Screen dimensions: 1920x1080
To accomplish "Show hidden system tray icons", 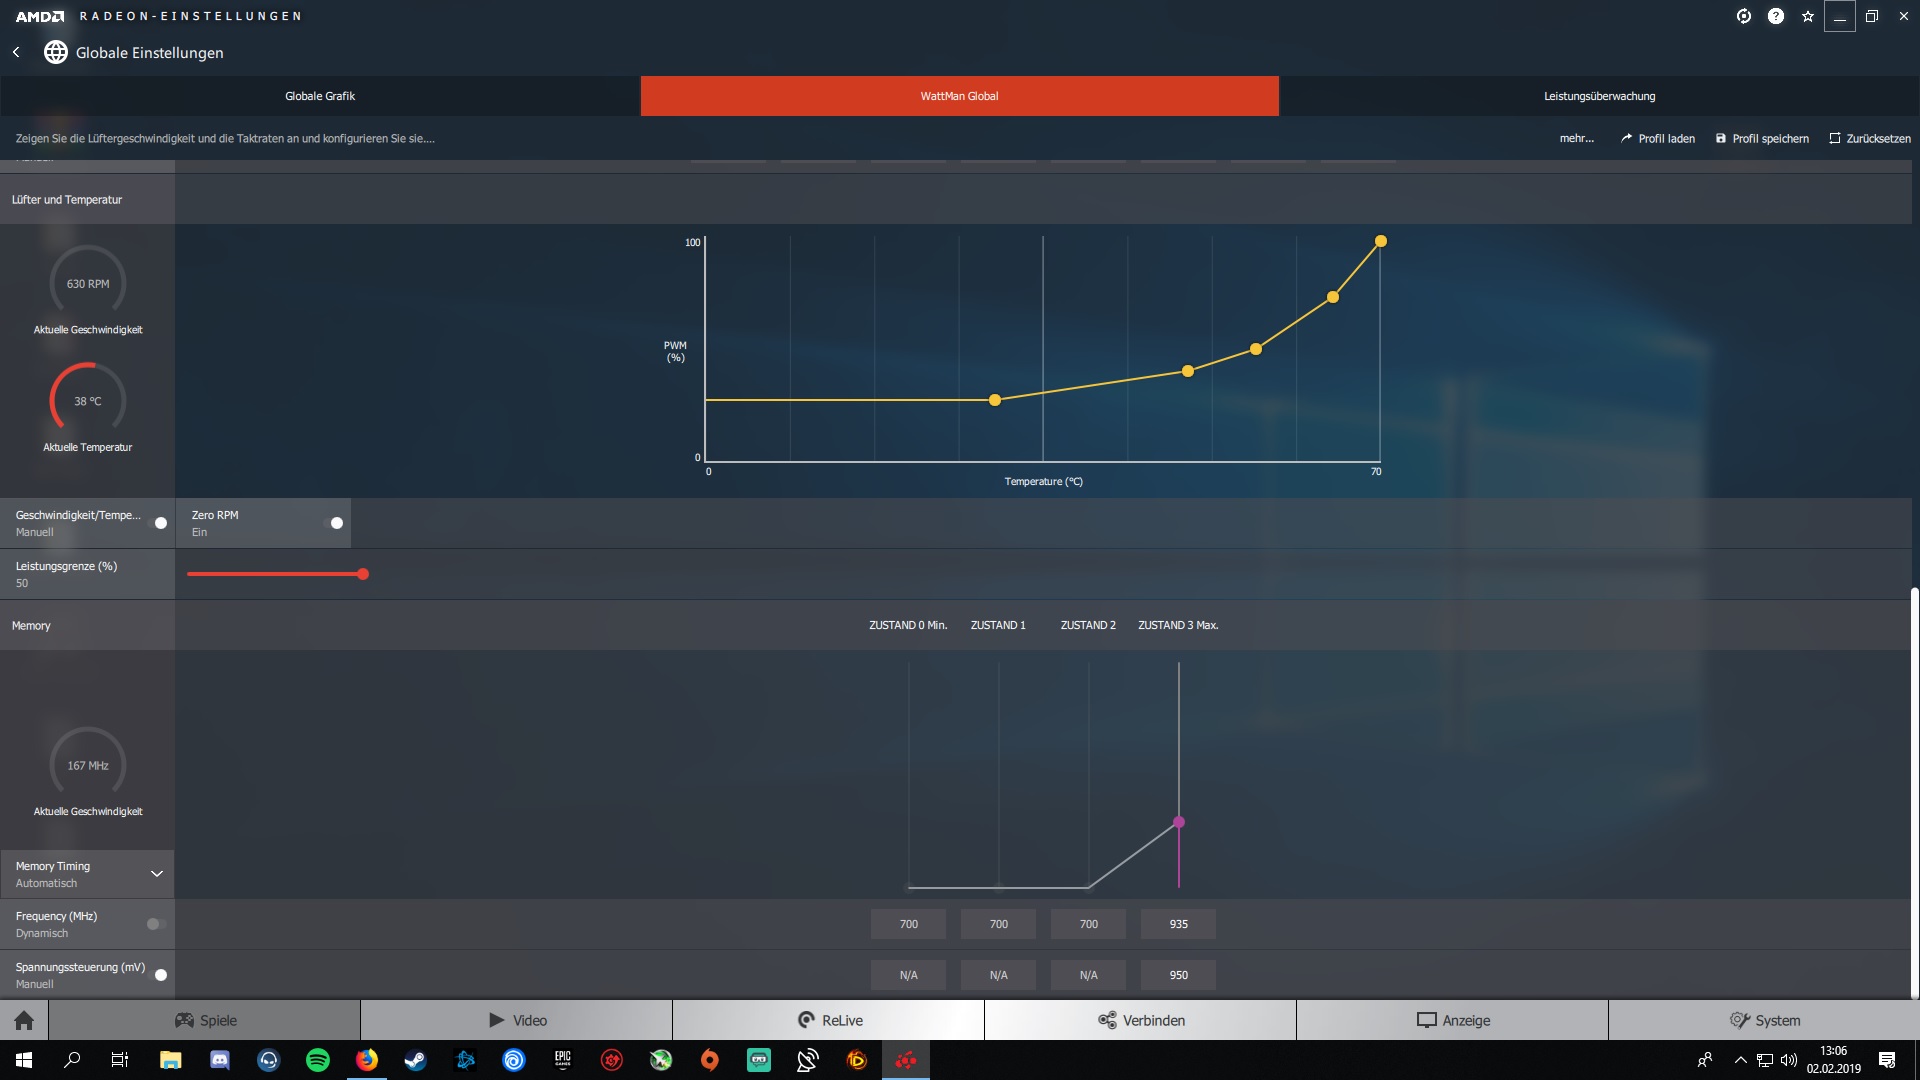I will [1740, 1060].
